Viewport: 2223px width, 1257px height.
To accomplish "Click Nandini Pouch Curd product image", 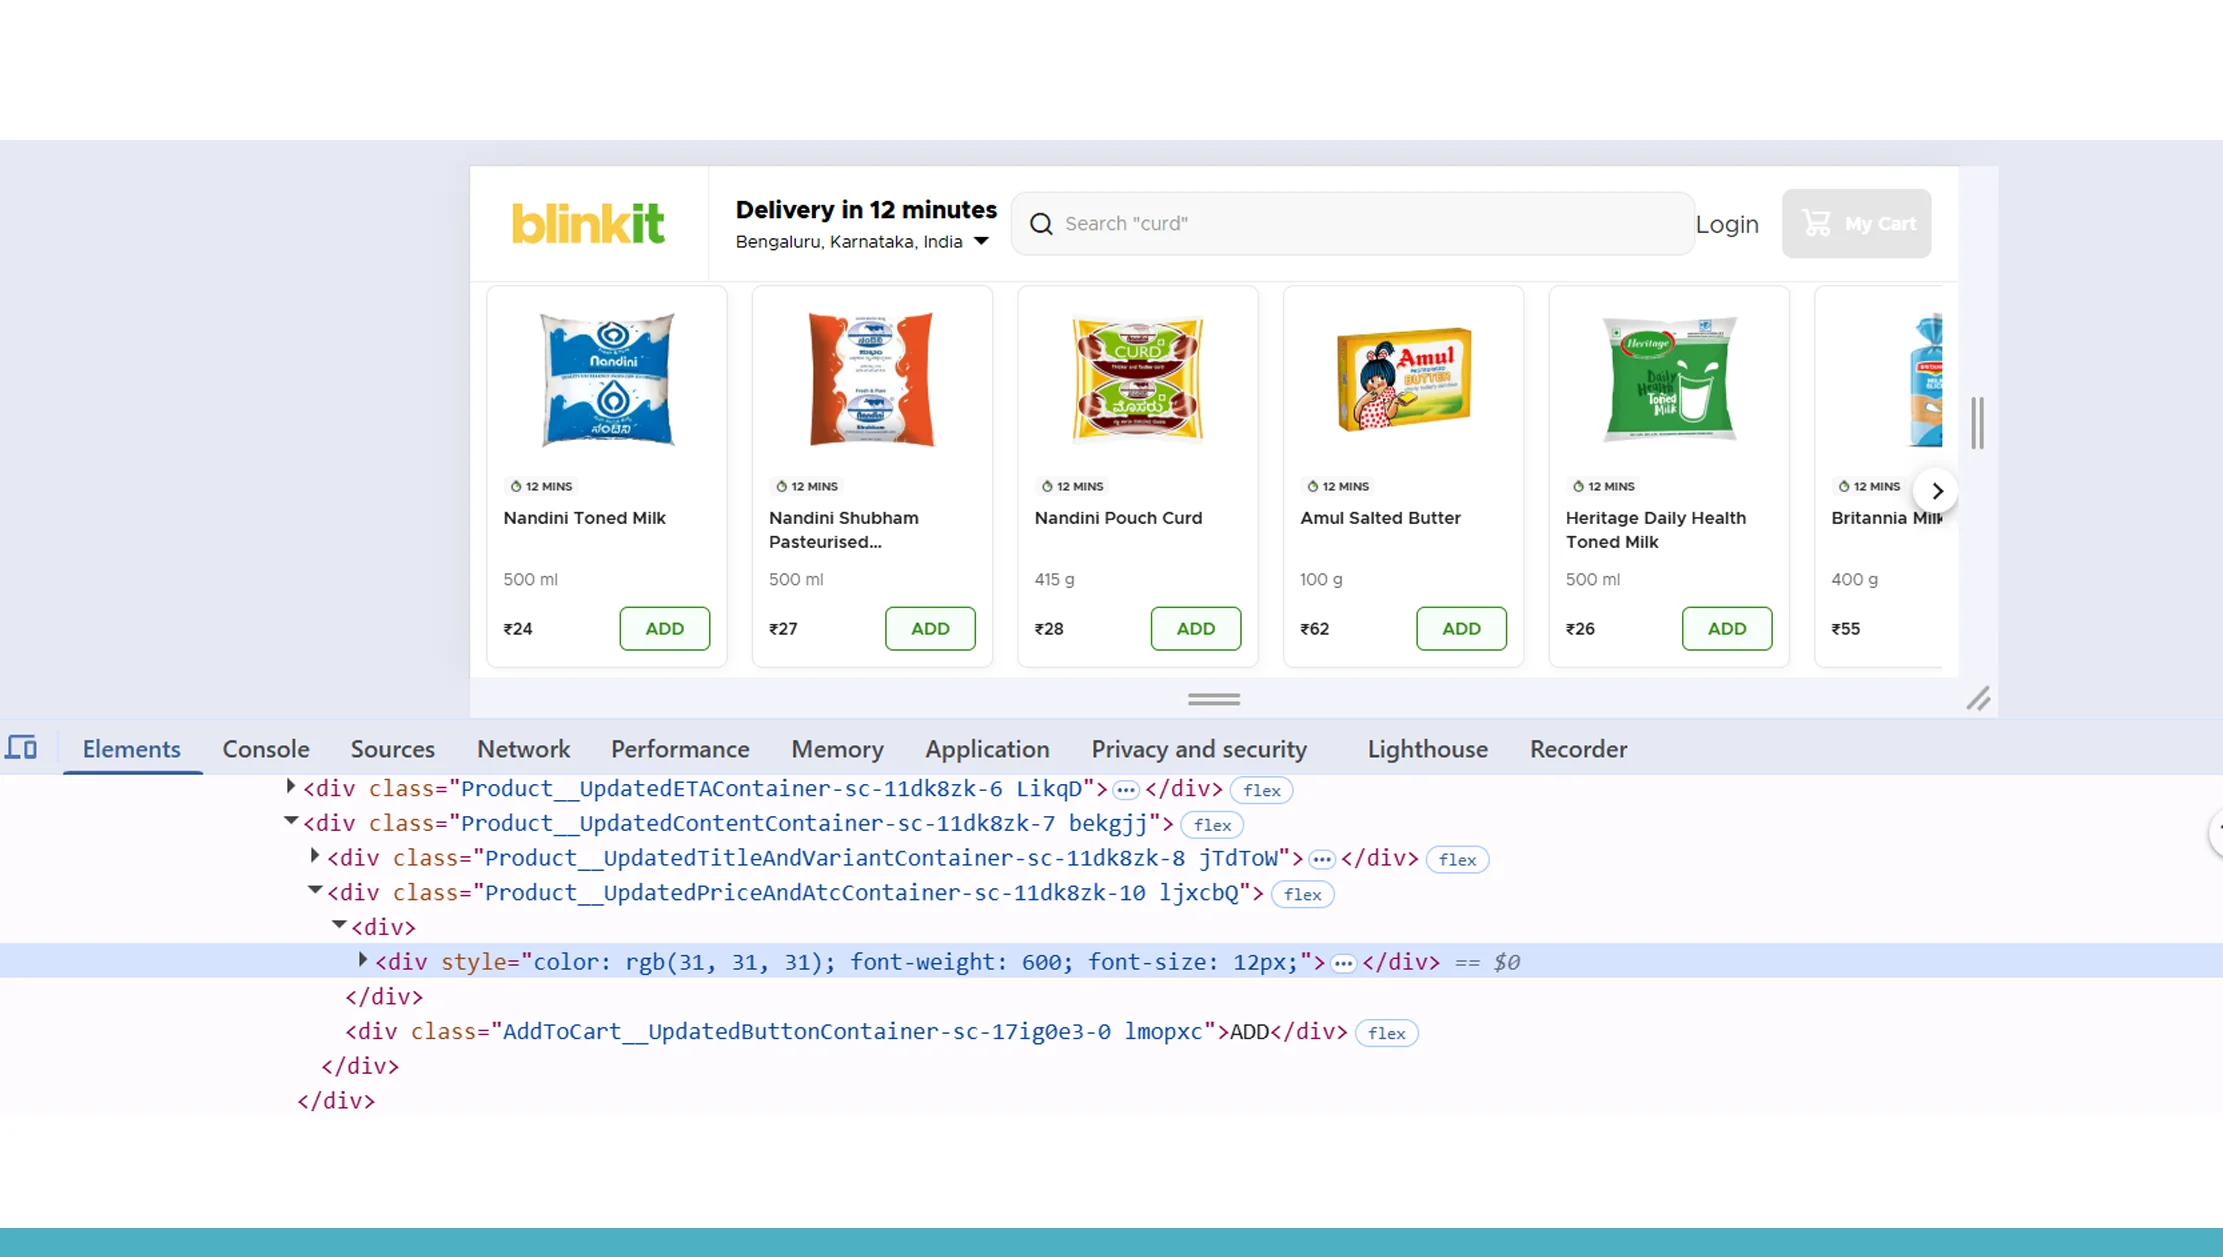I will coord(1138,379).
